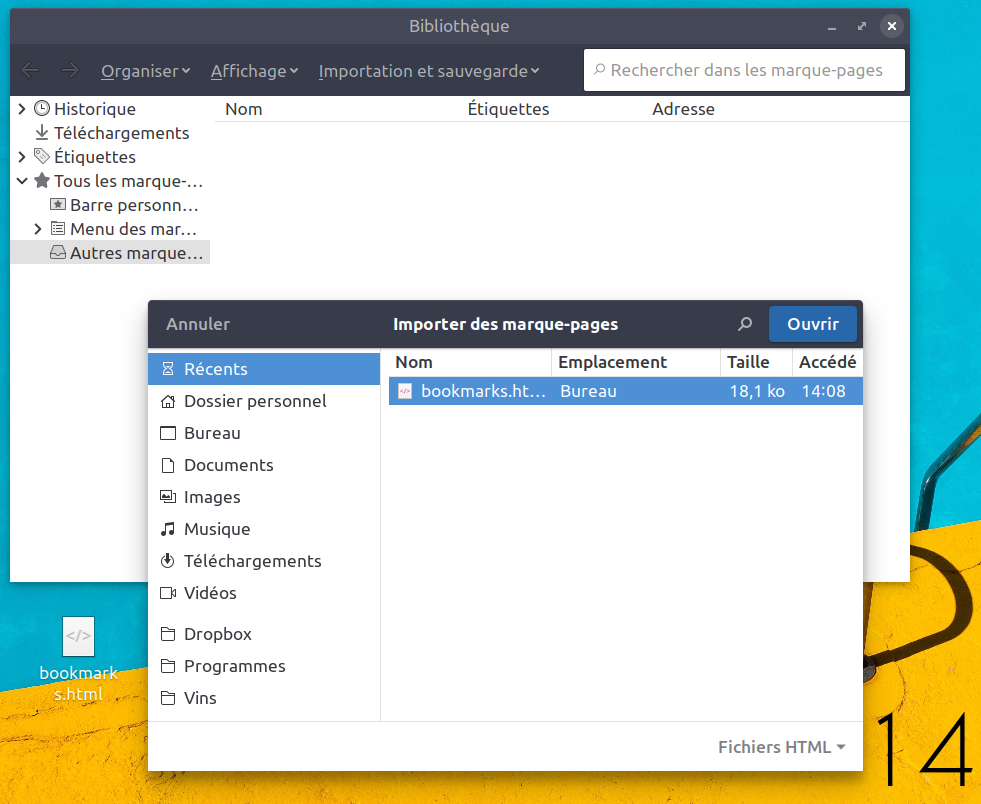This screenshot has height=804, width=981.
Task: Go to Dossier personnel home folder
Action: (x=254, y=401)
